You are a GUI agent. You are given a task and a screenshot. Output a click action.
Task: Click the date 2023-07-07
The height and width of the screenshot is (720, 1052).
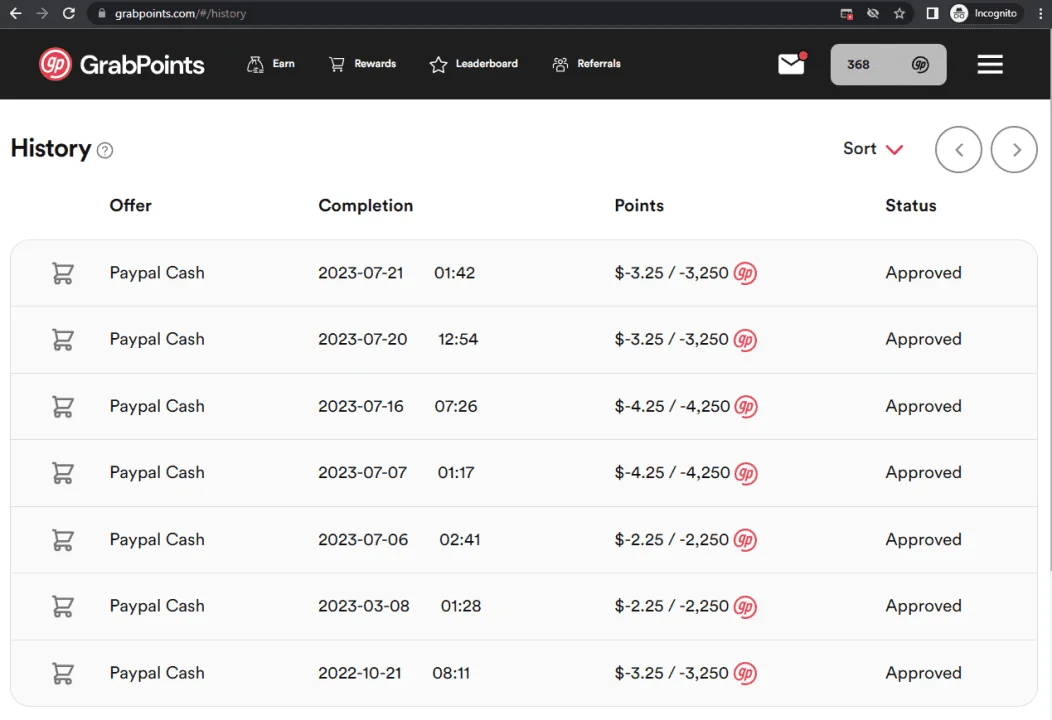click(362, 473)
